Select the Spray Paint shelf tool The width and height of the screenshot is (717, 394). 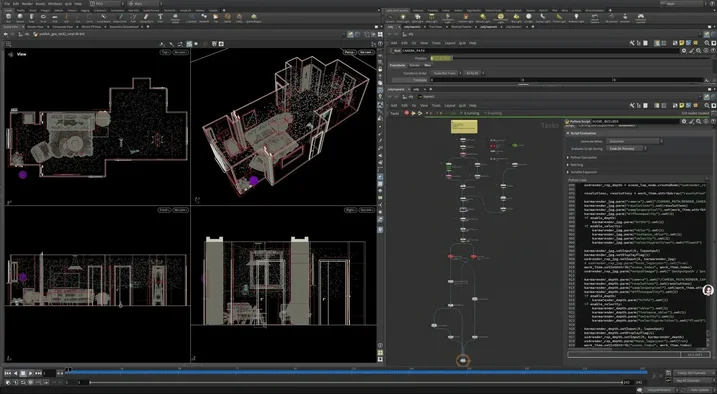[147, 18]
